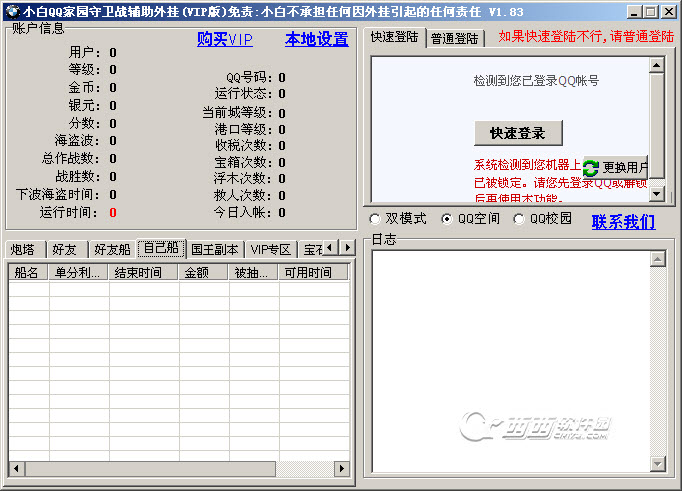The height and width of the screenshot is (491, 682).
Task: Switch to the 快速登陆 tab
Action: [x=394, y=37]
